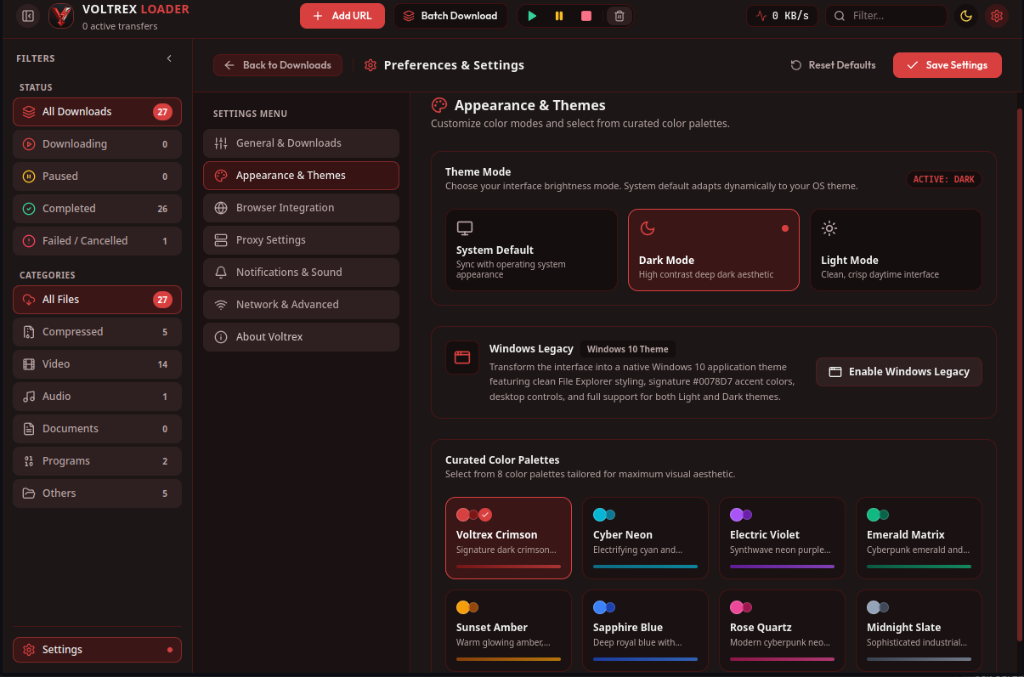Click the '0 active transfers' text
The width and height of the screenshot is (1024, 677).
click(x=120, y=26)
